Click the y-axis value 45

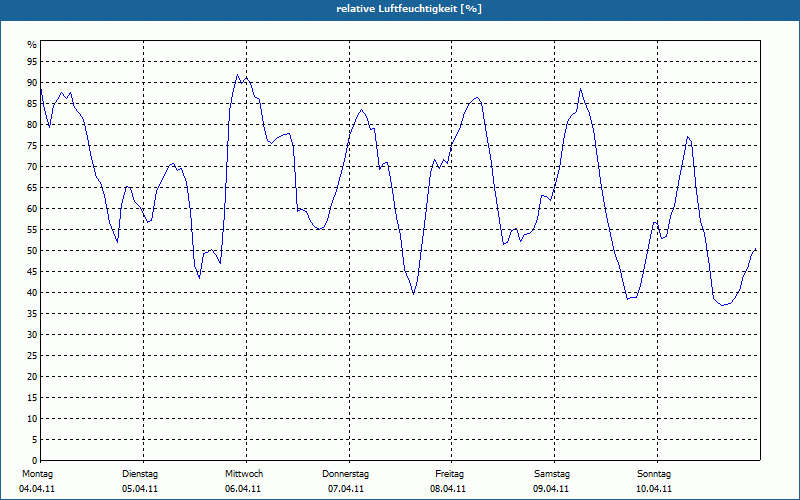pyautogui.click(x=32, y=271)
